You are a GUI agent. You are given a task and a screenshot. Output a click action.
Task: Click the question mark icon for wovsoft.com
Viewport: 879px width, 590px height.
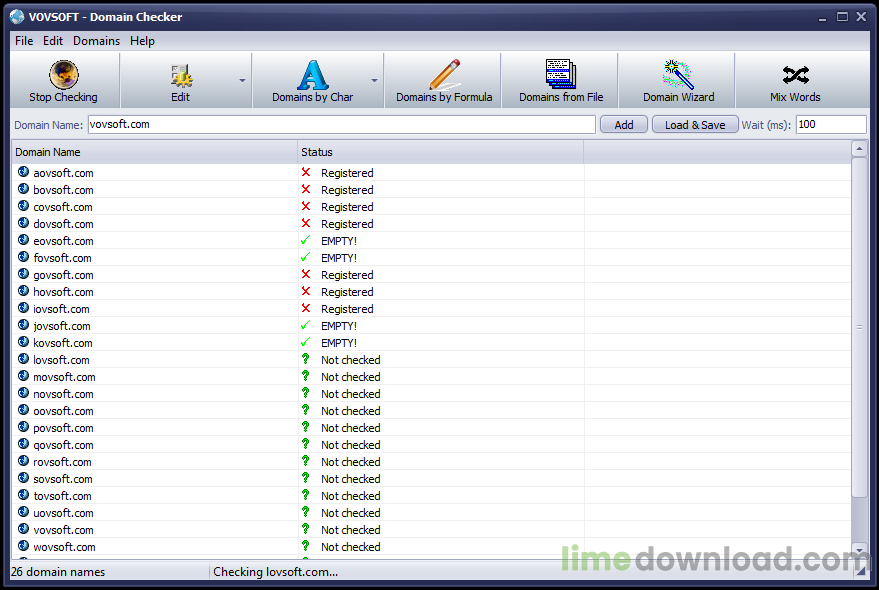pos(306,546)
